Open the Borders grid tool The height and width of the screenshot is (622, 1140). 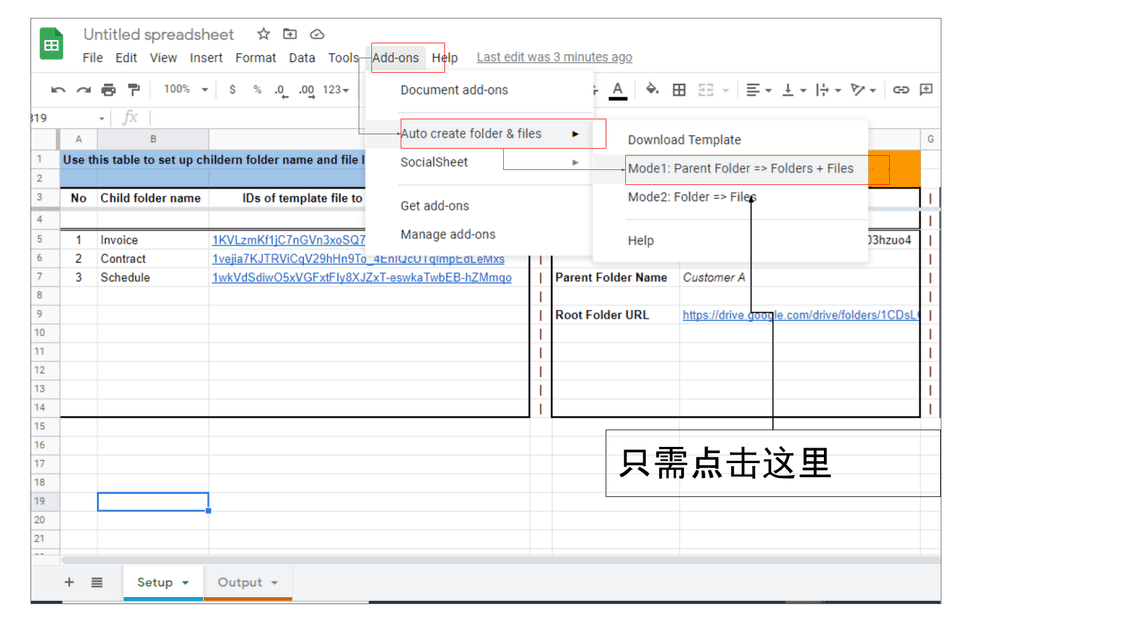tap(679, 90)
